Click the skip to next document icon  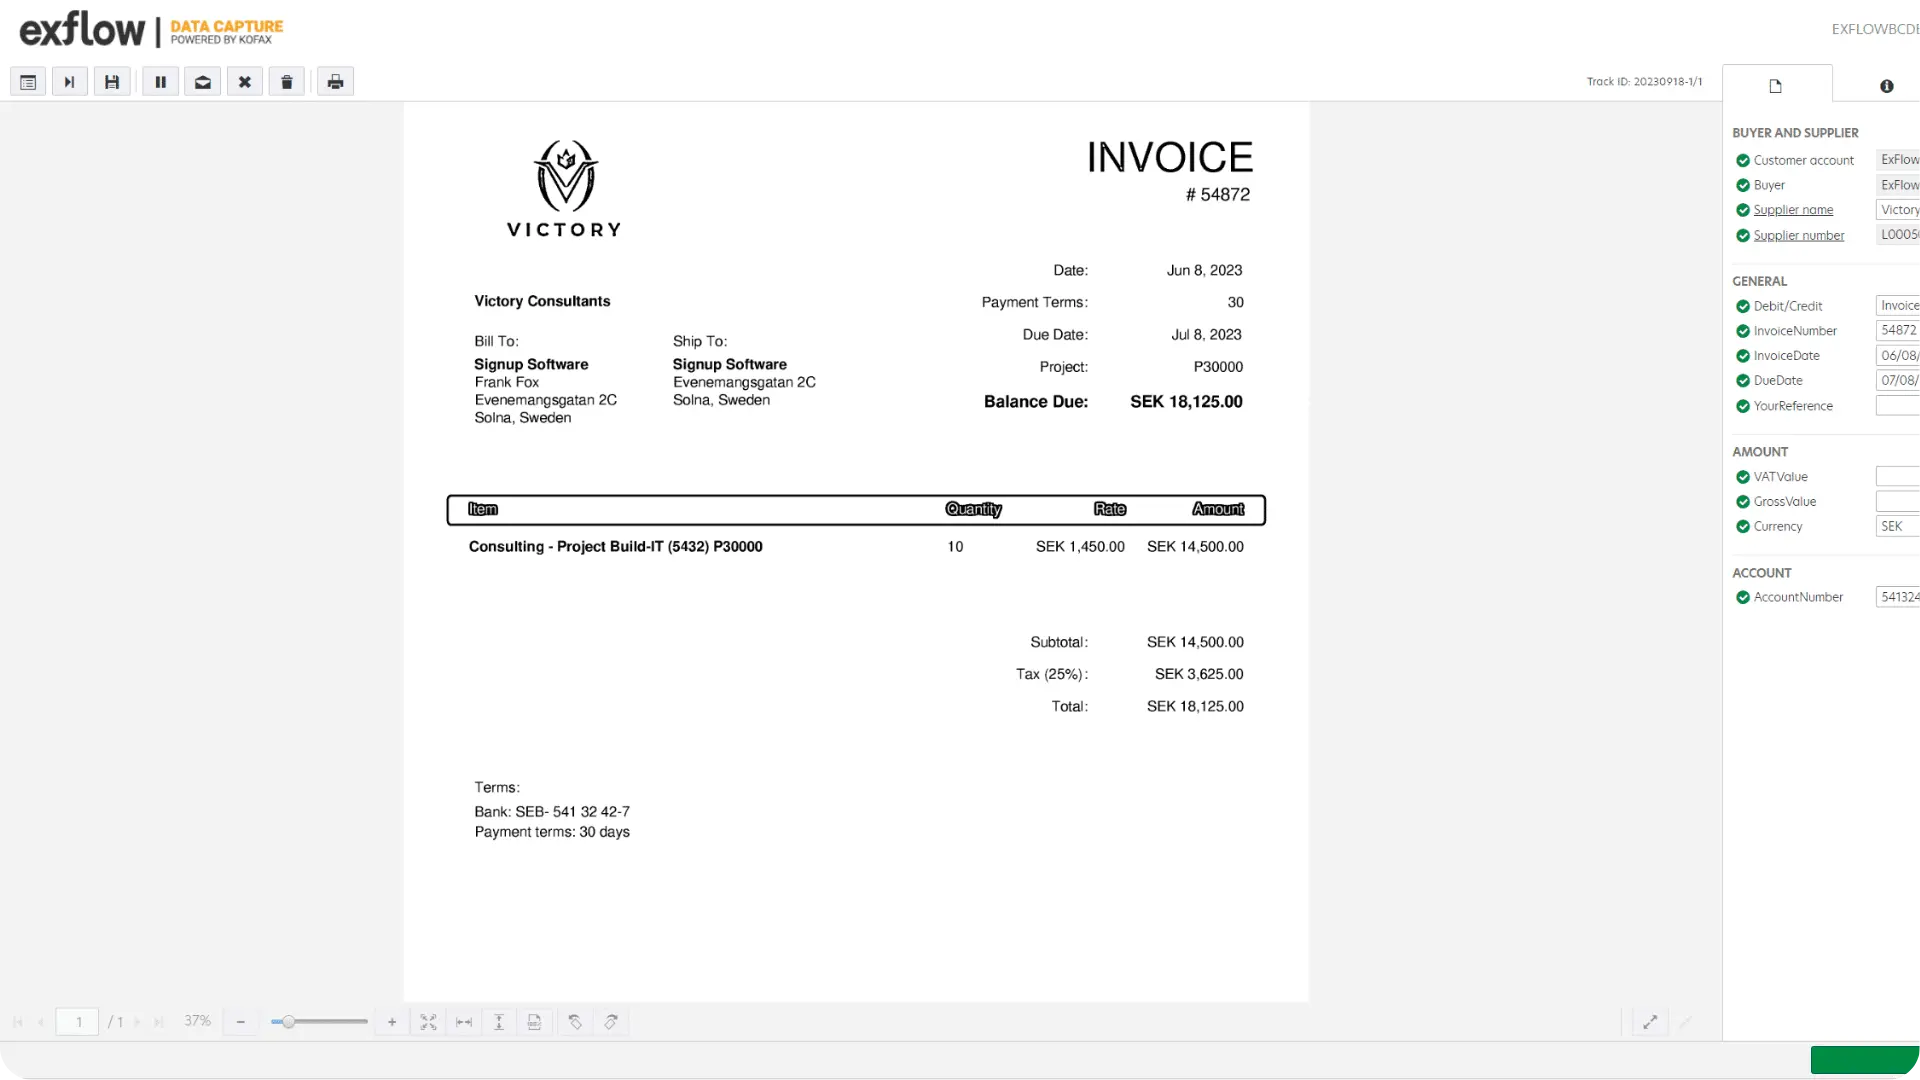click(69, 82)
